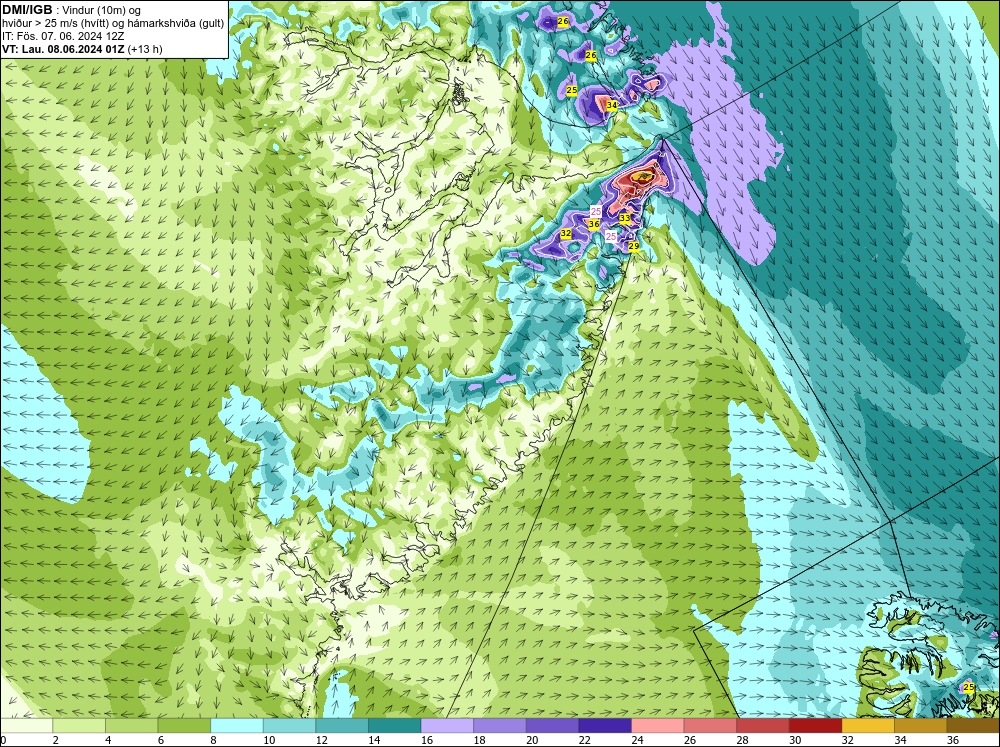Click the legend scale number 4
Screen dimensions: 1000x747
[x=108, y=740]
